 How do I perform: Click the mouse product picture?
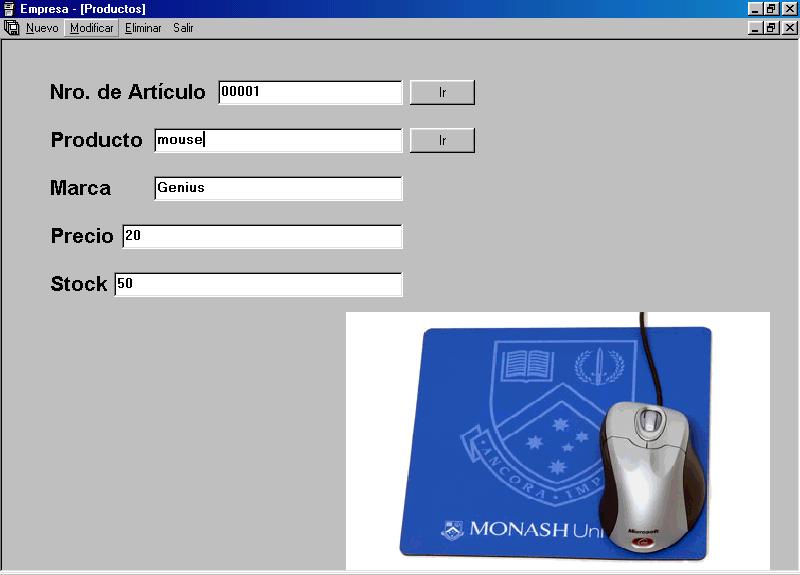coord(558,441)
